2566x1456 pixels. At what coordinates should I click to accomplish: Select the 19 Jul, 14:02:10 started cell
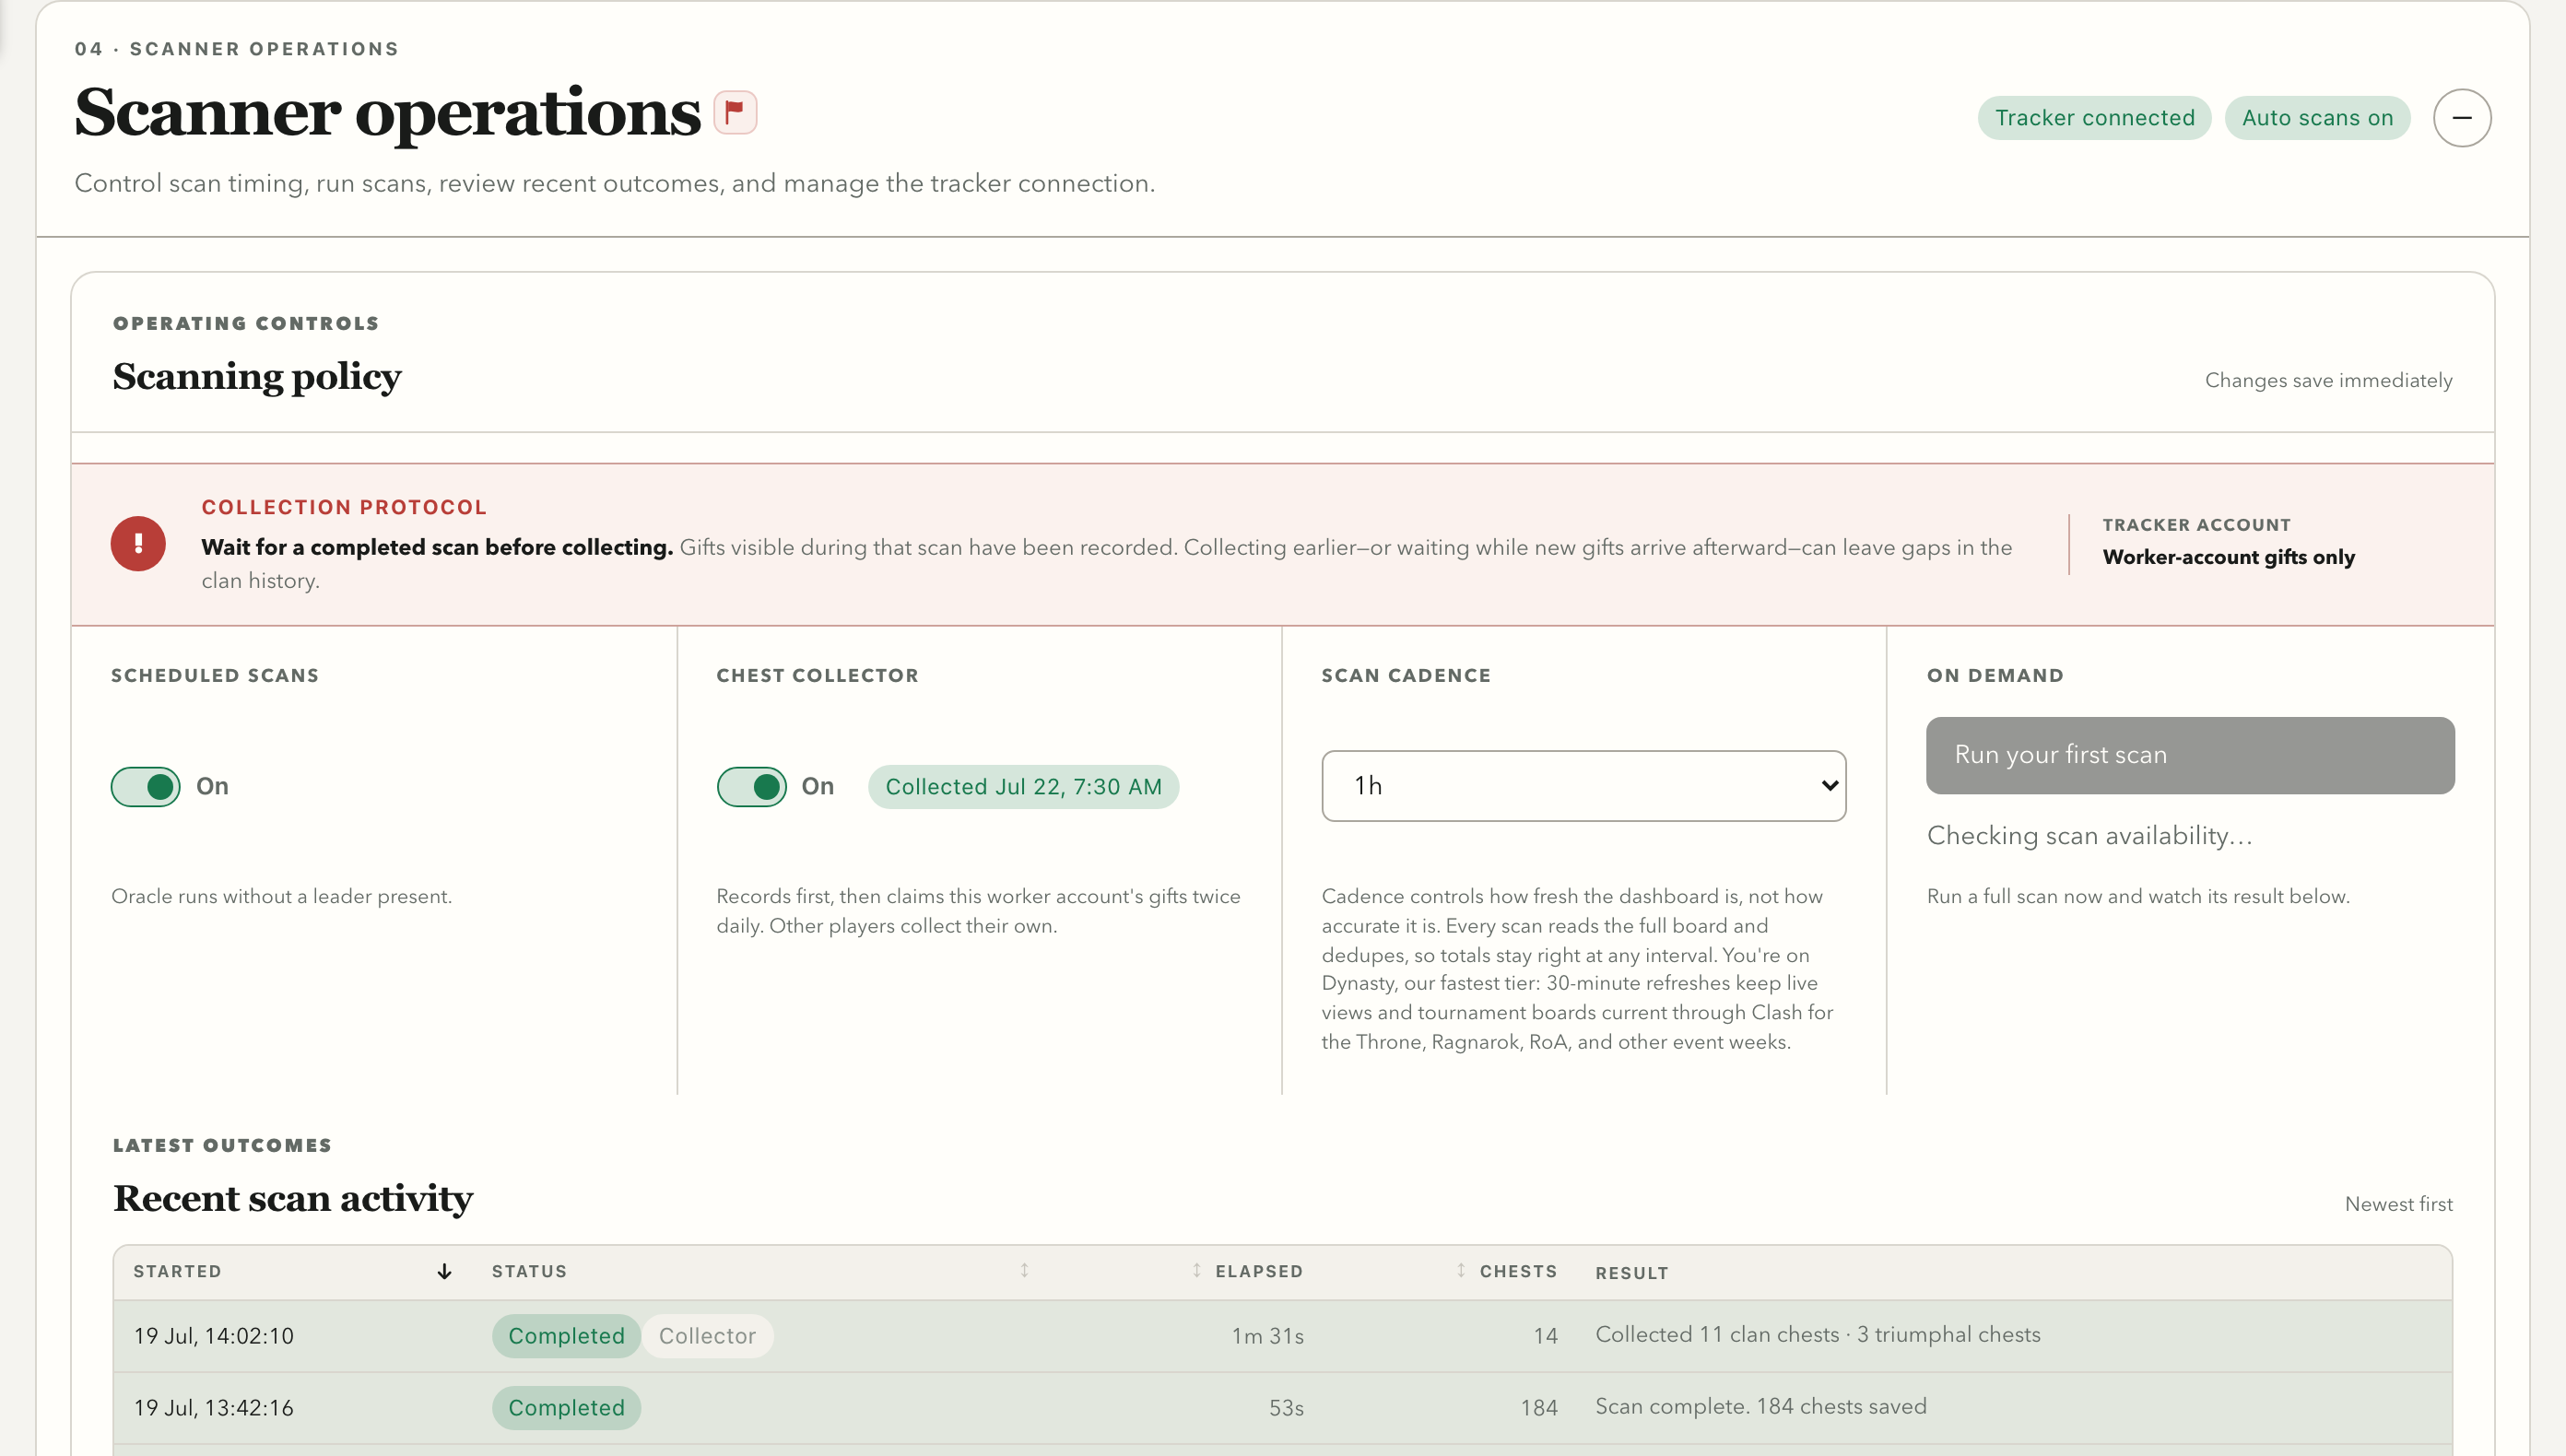tap(214, 1336)
